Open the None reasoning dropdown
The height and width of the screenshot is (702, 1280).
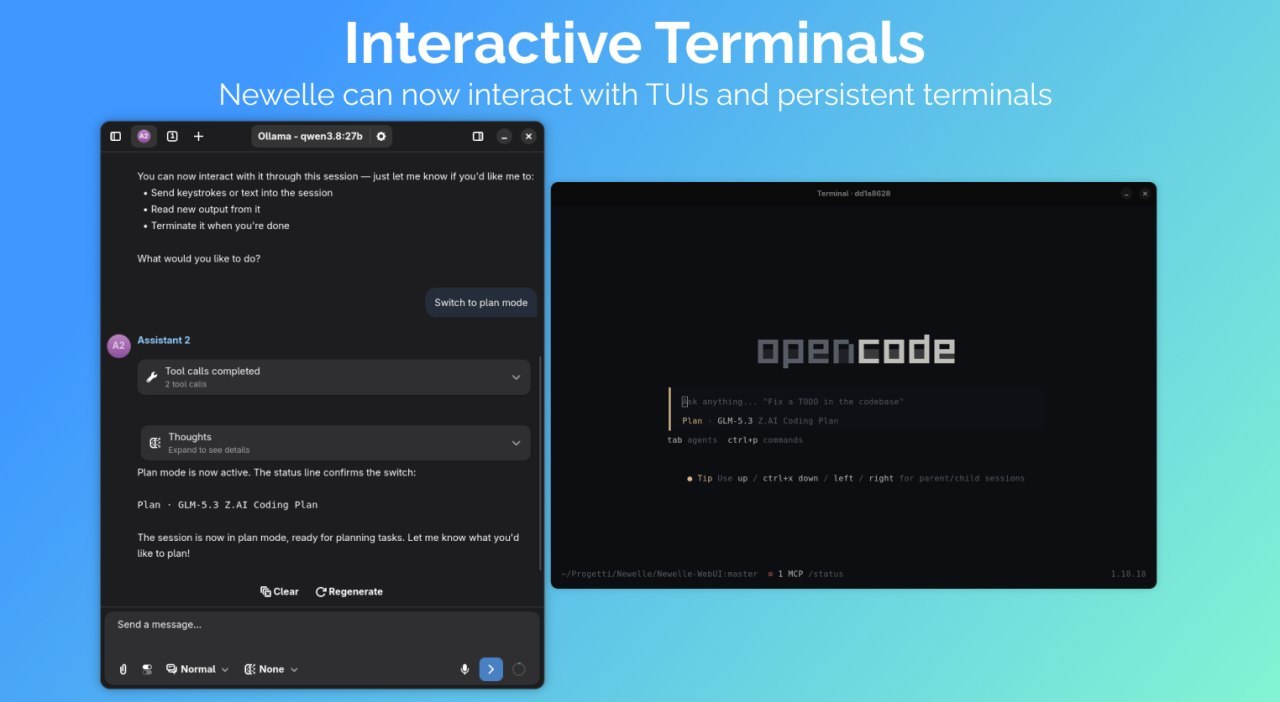(271, 669)
